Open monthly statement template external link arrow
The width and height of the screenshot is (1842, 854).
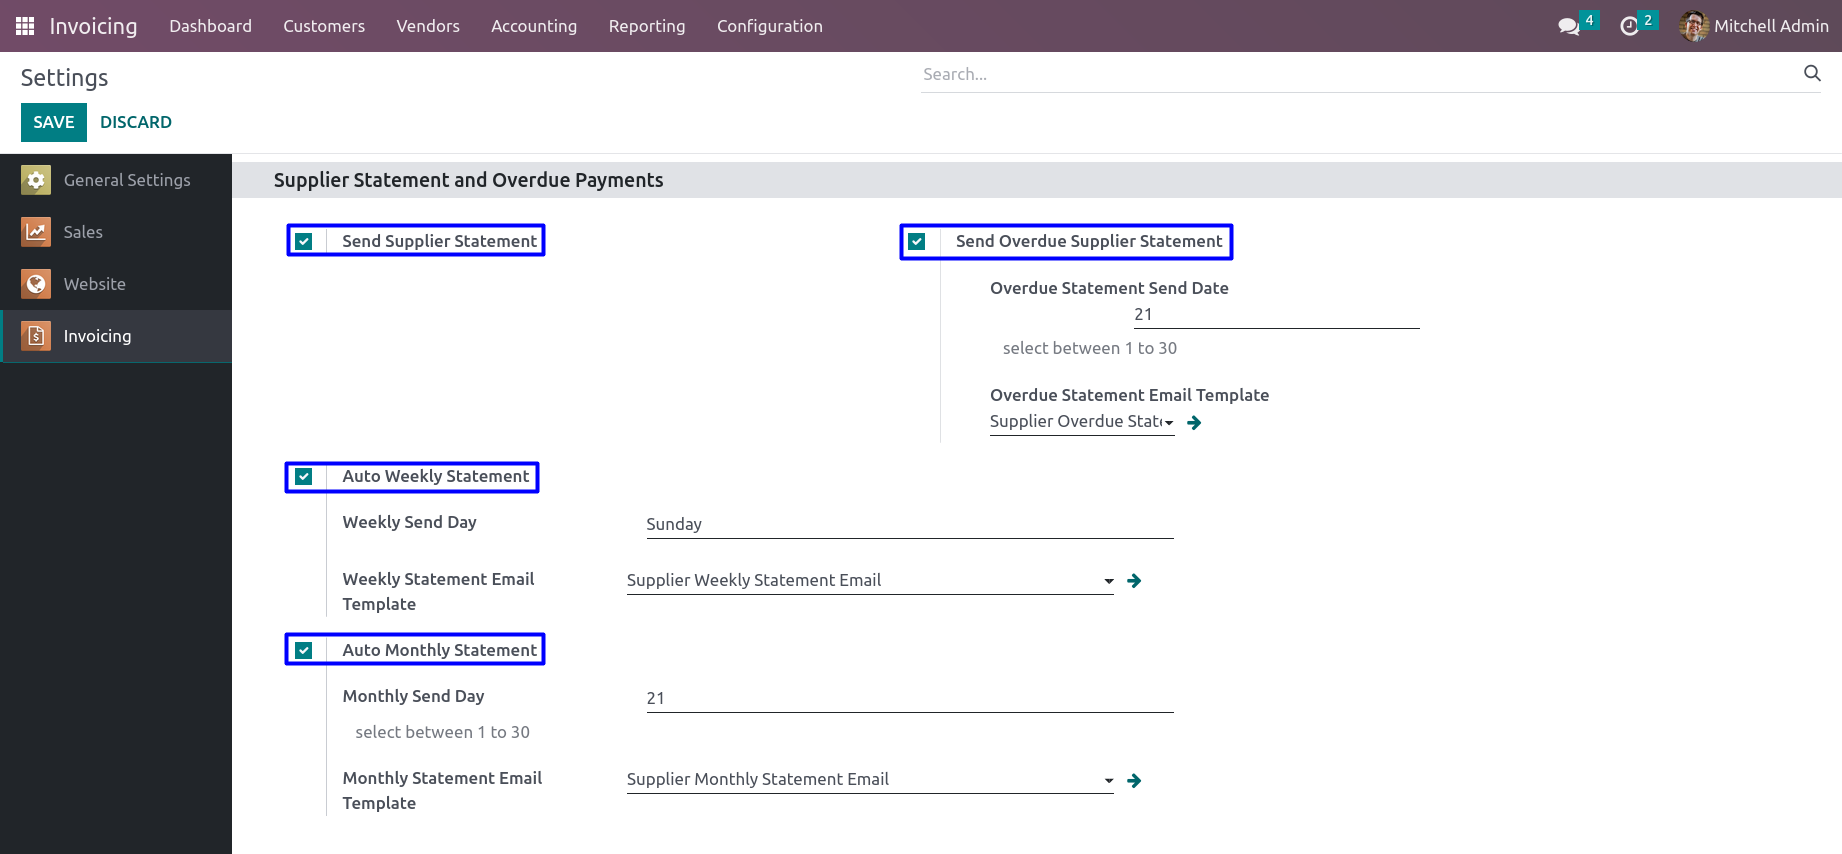1134,781
